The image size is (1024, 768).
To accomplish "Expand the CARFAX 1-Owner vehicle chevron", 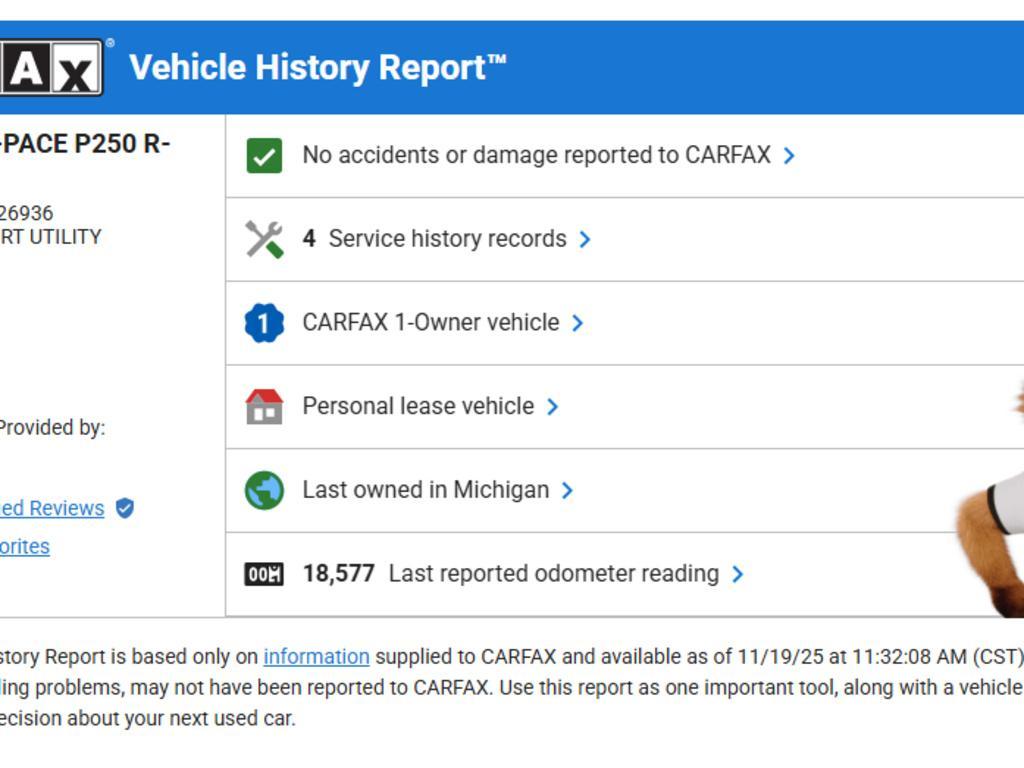I will (577, 323).
